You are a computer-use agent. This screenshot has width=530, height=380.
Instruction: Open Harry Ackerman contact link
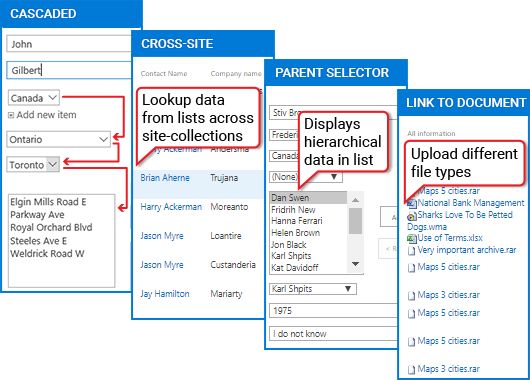click(x=171, y=207)
